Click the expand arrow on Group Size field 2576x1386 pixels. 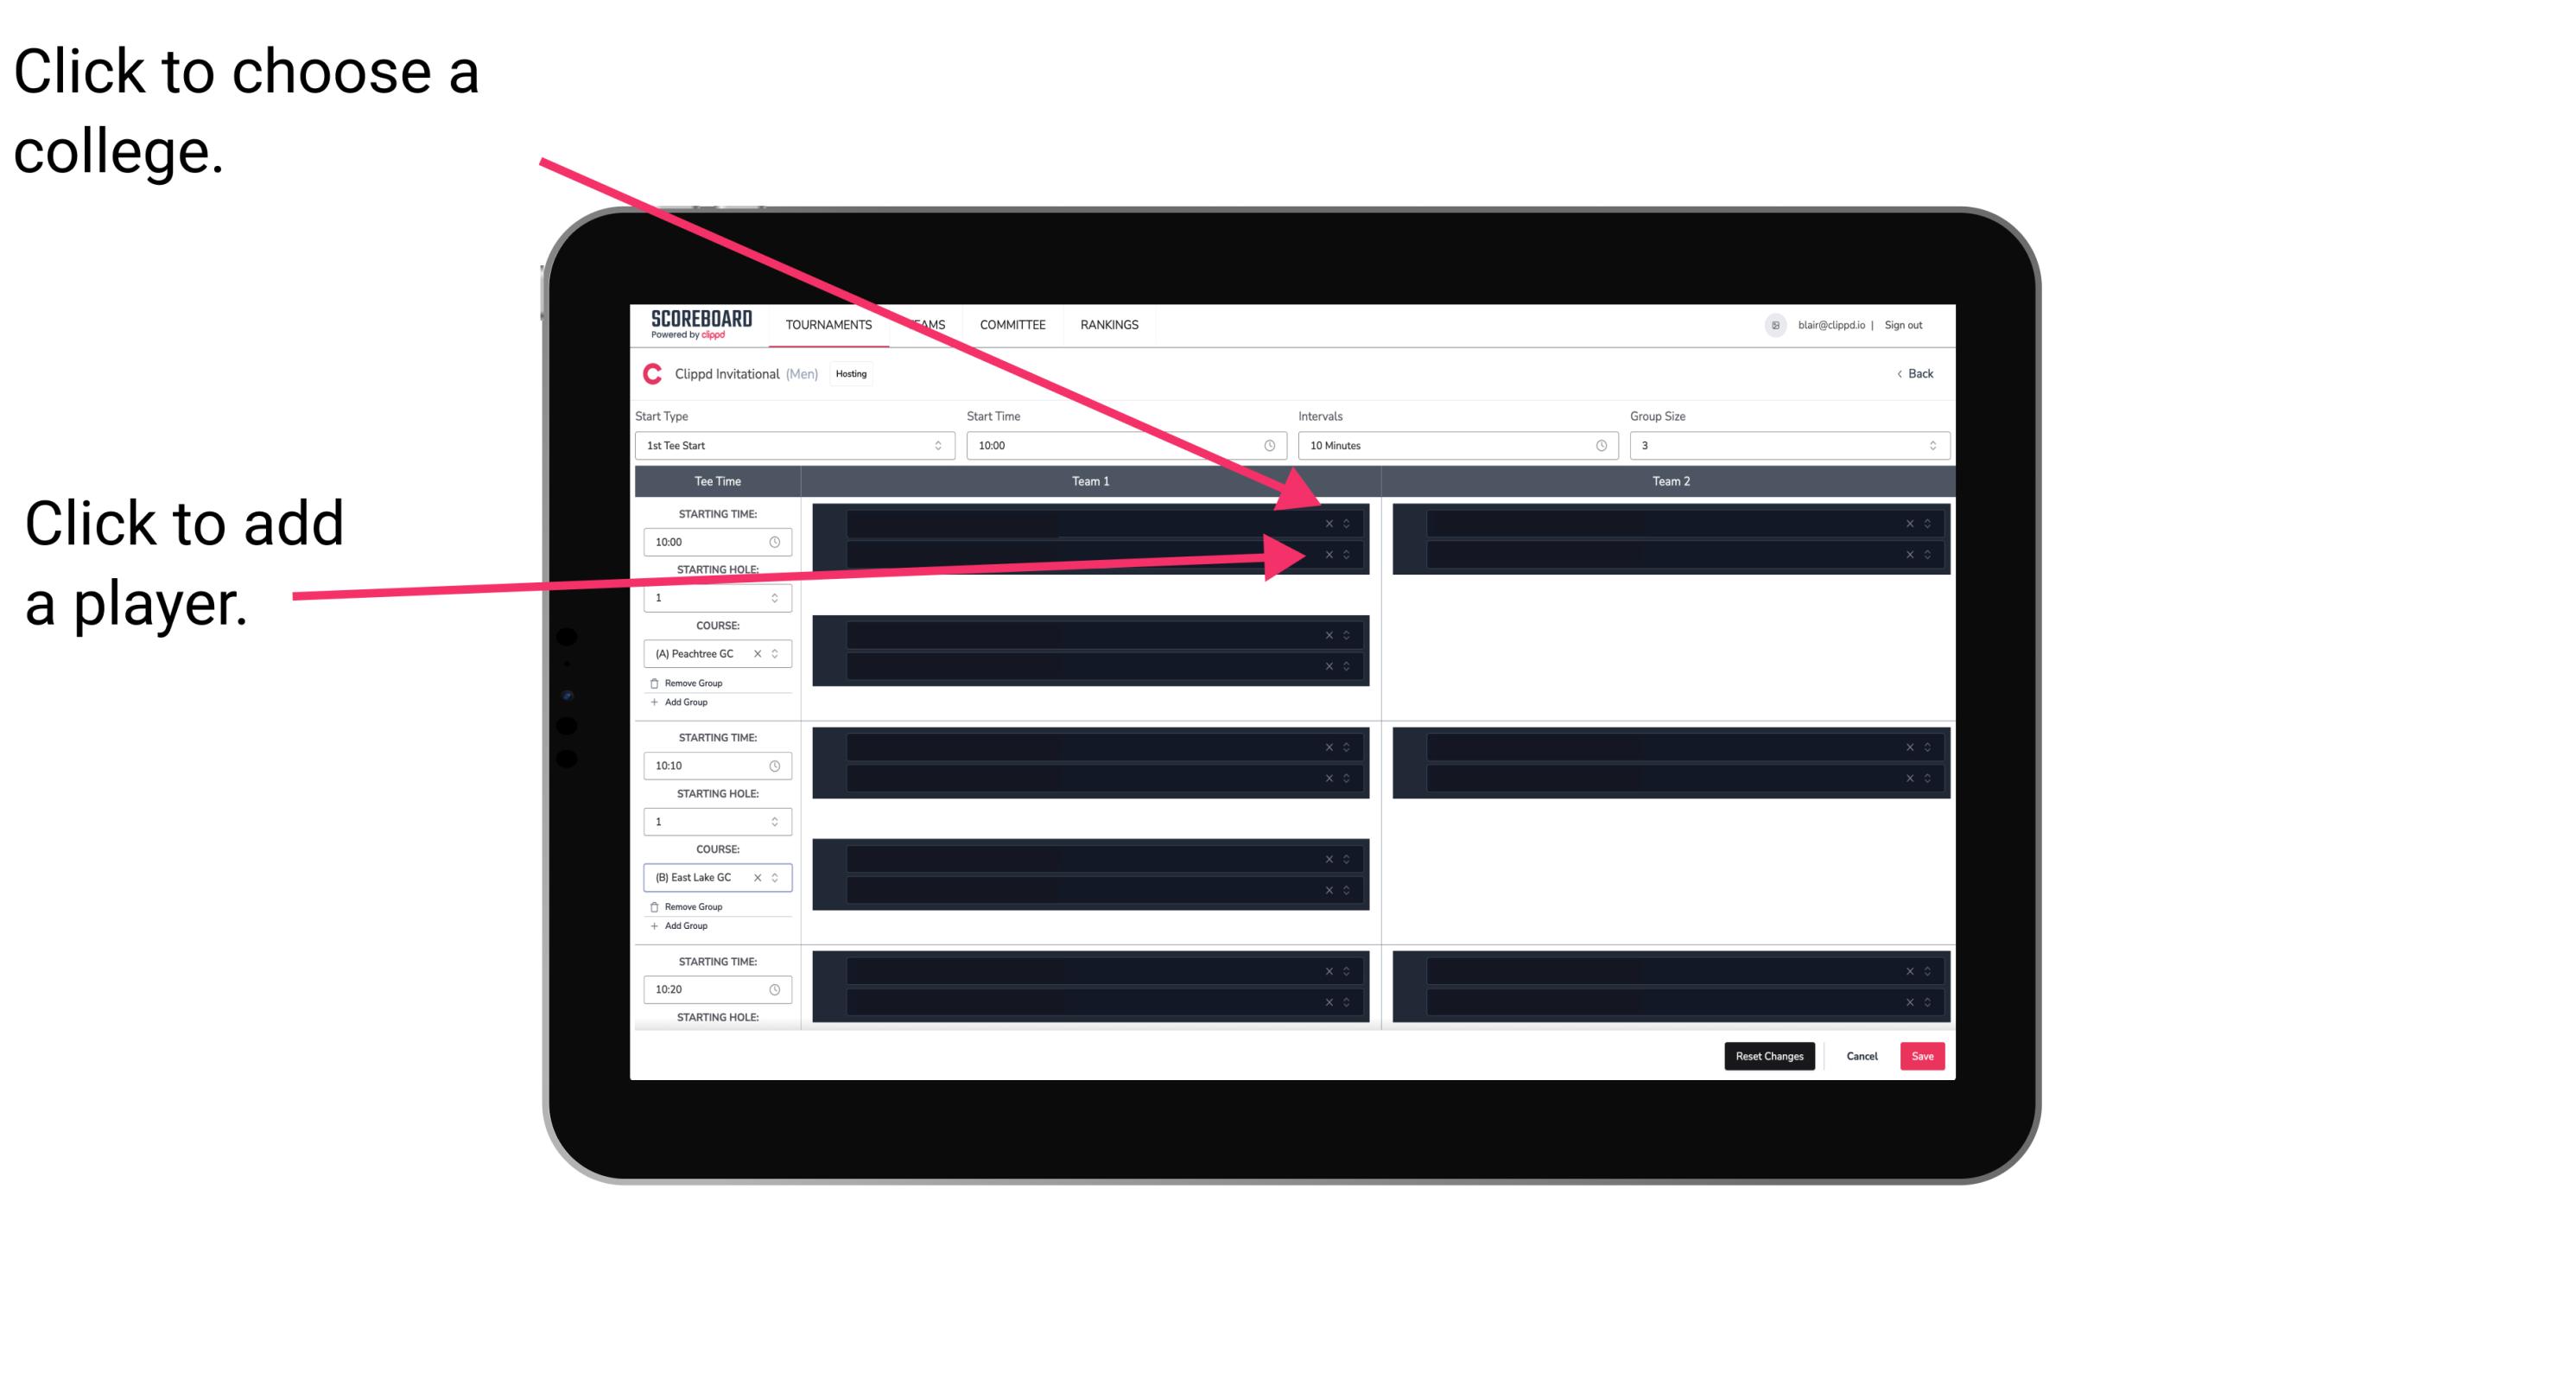click(x=1932, y=446)
